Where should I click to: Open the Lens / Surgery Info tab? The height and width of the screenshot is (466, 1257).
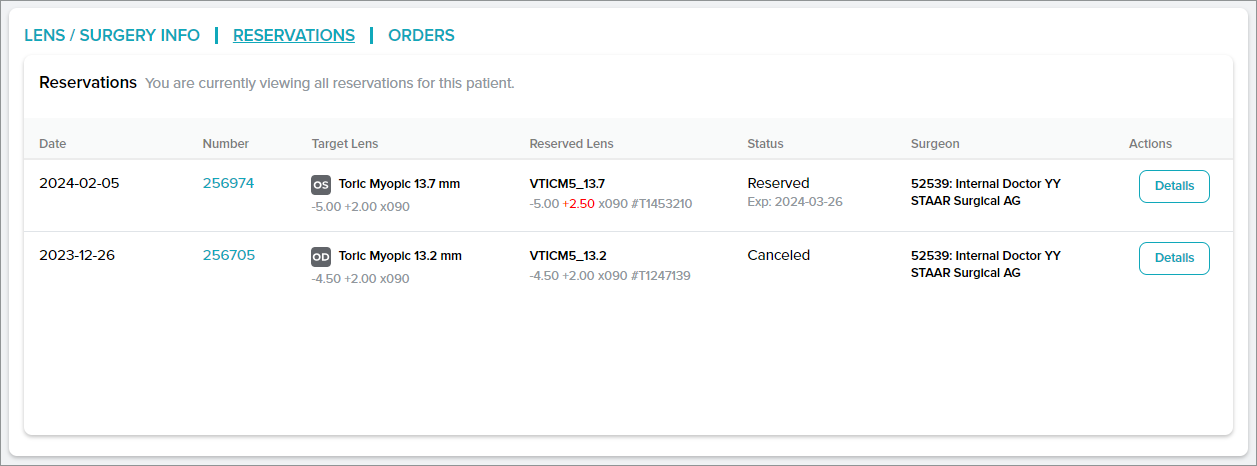[x=112, y=35]
